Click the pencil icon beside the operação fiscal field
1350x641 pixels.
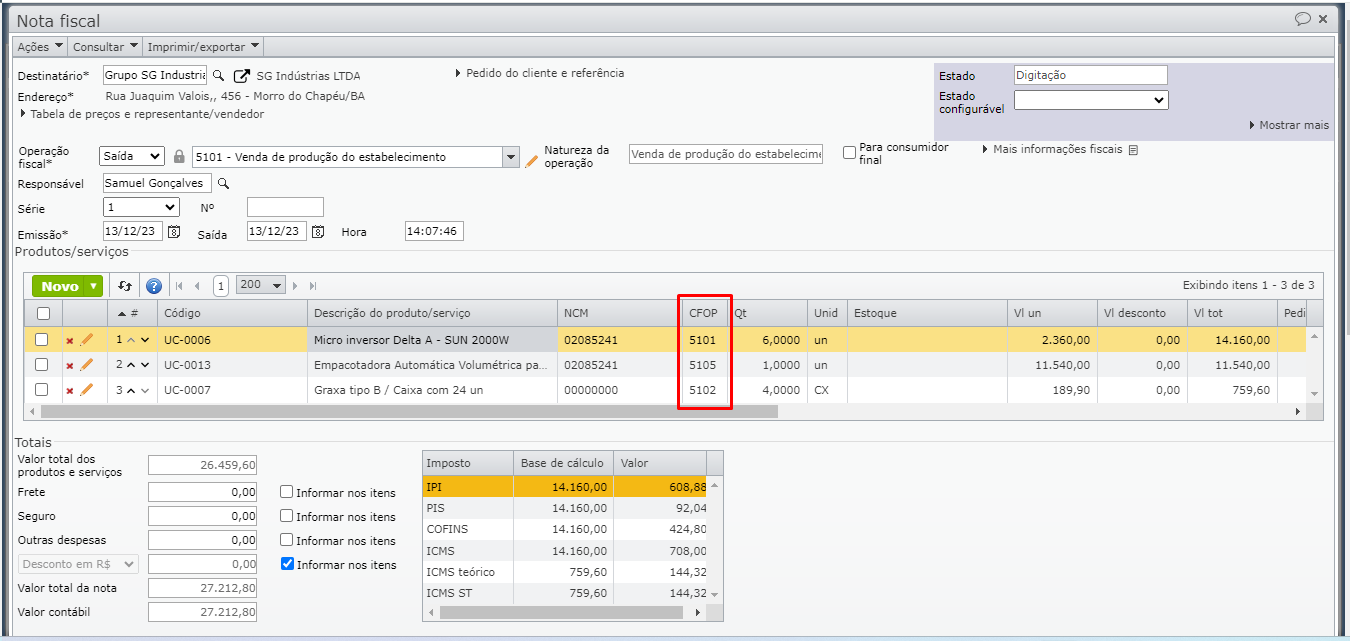532,158
